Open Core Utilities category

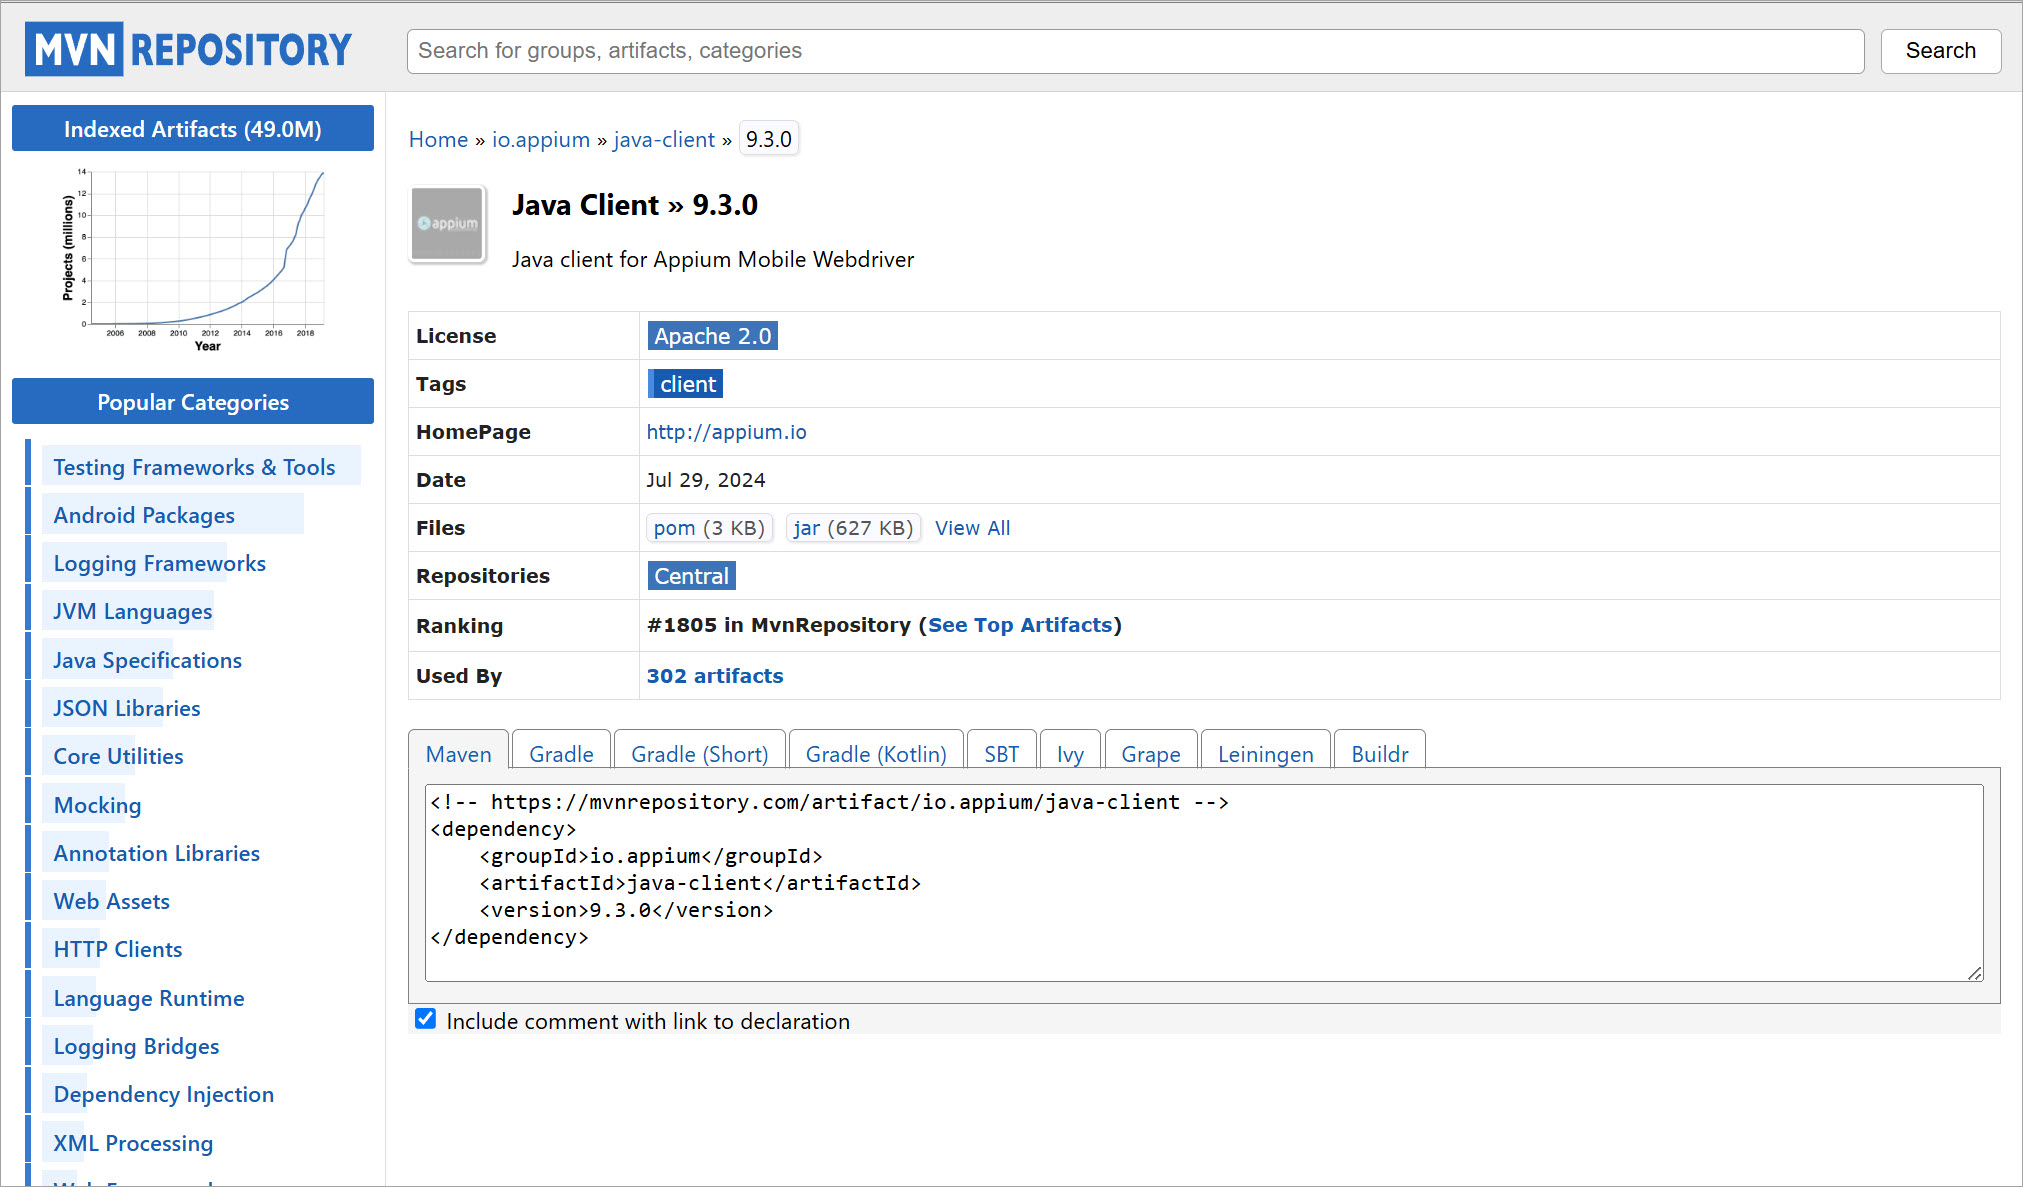click(x=119, y=756)
